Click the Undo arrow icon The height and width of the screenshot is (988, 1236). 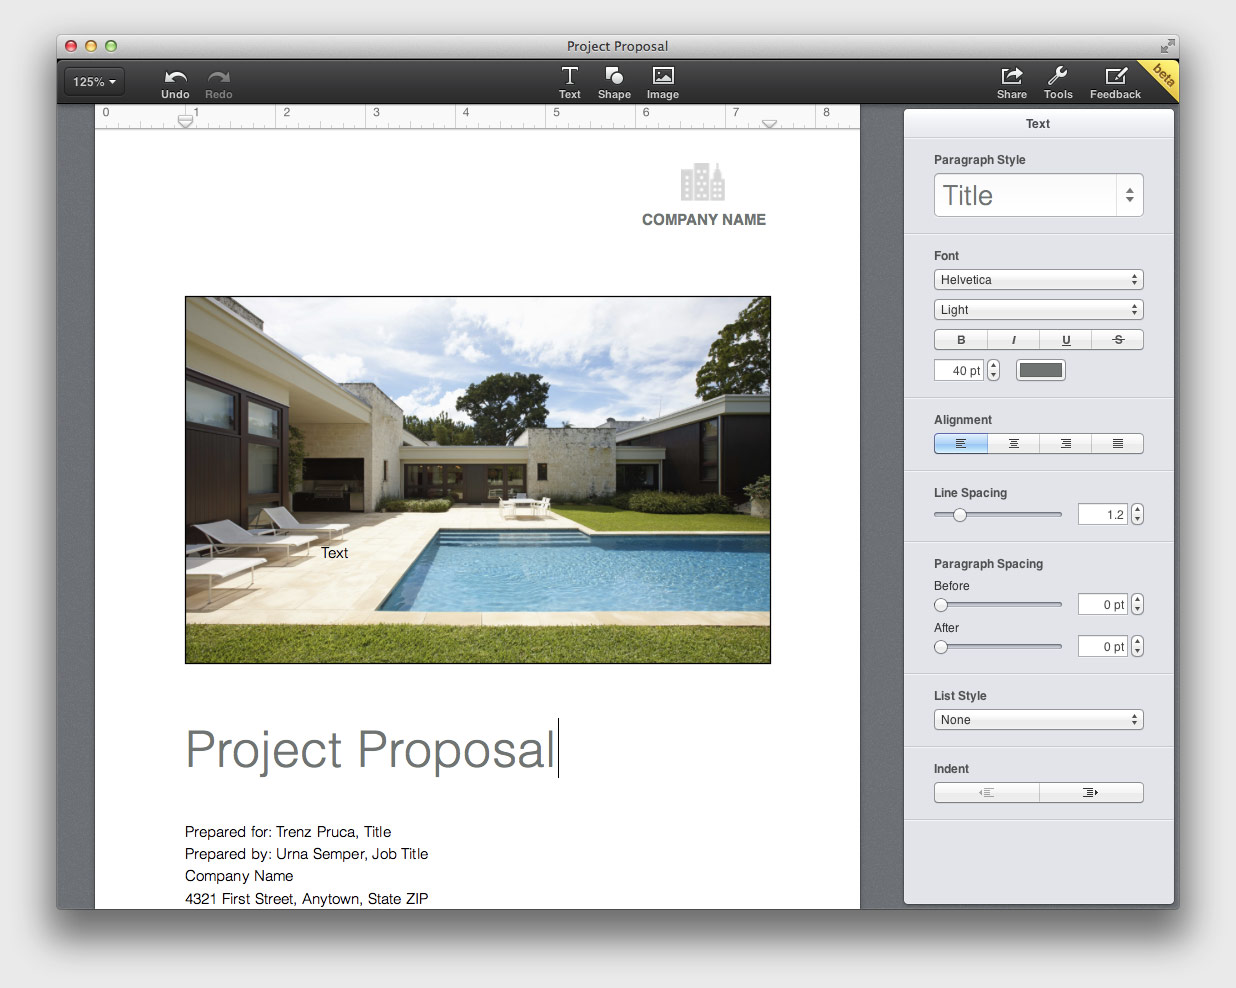(175, 77)
